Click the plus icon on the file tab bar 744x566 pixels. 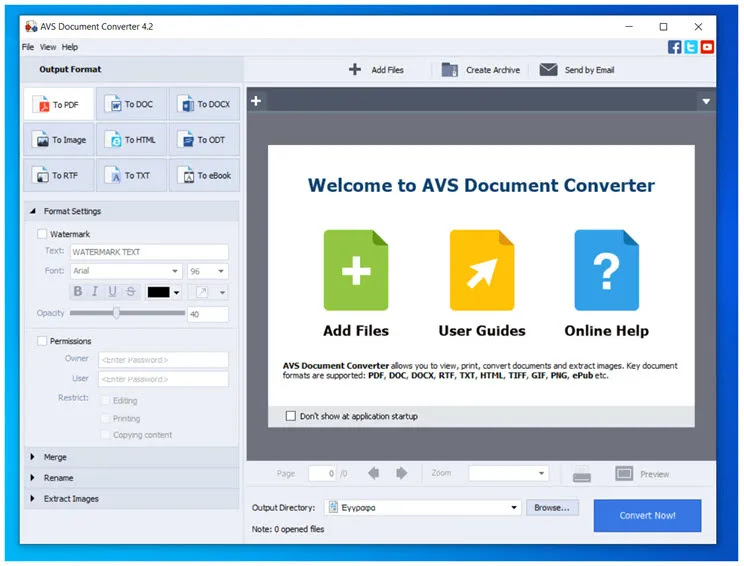tap(256, 101)
